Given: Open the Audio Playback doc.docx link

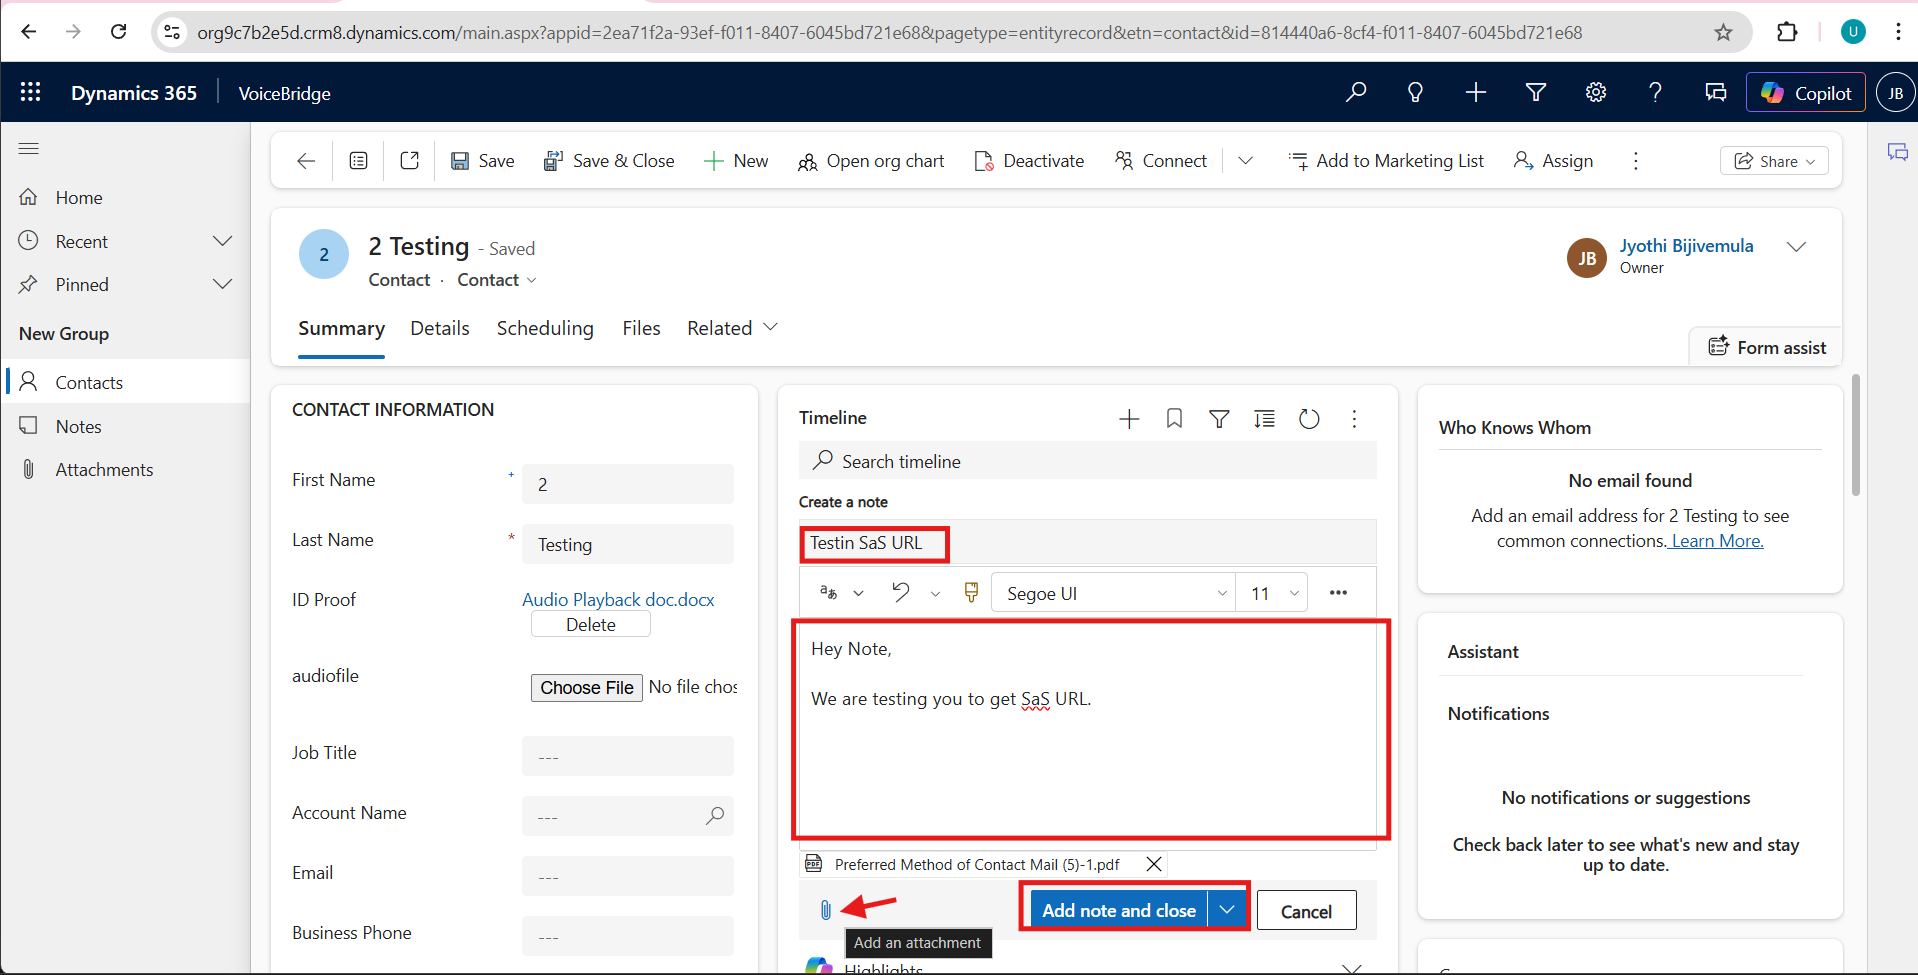Looking at the screenshot, I should point(618,599).
